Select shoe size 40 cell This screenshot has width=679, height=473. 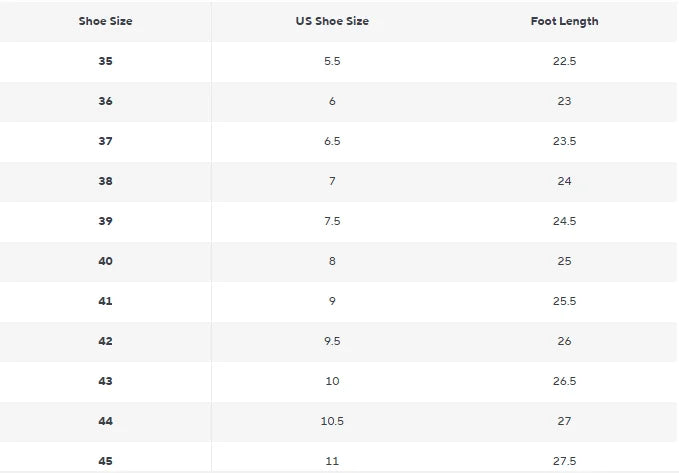[105, 261]
